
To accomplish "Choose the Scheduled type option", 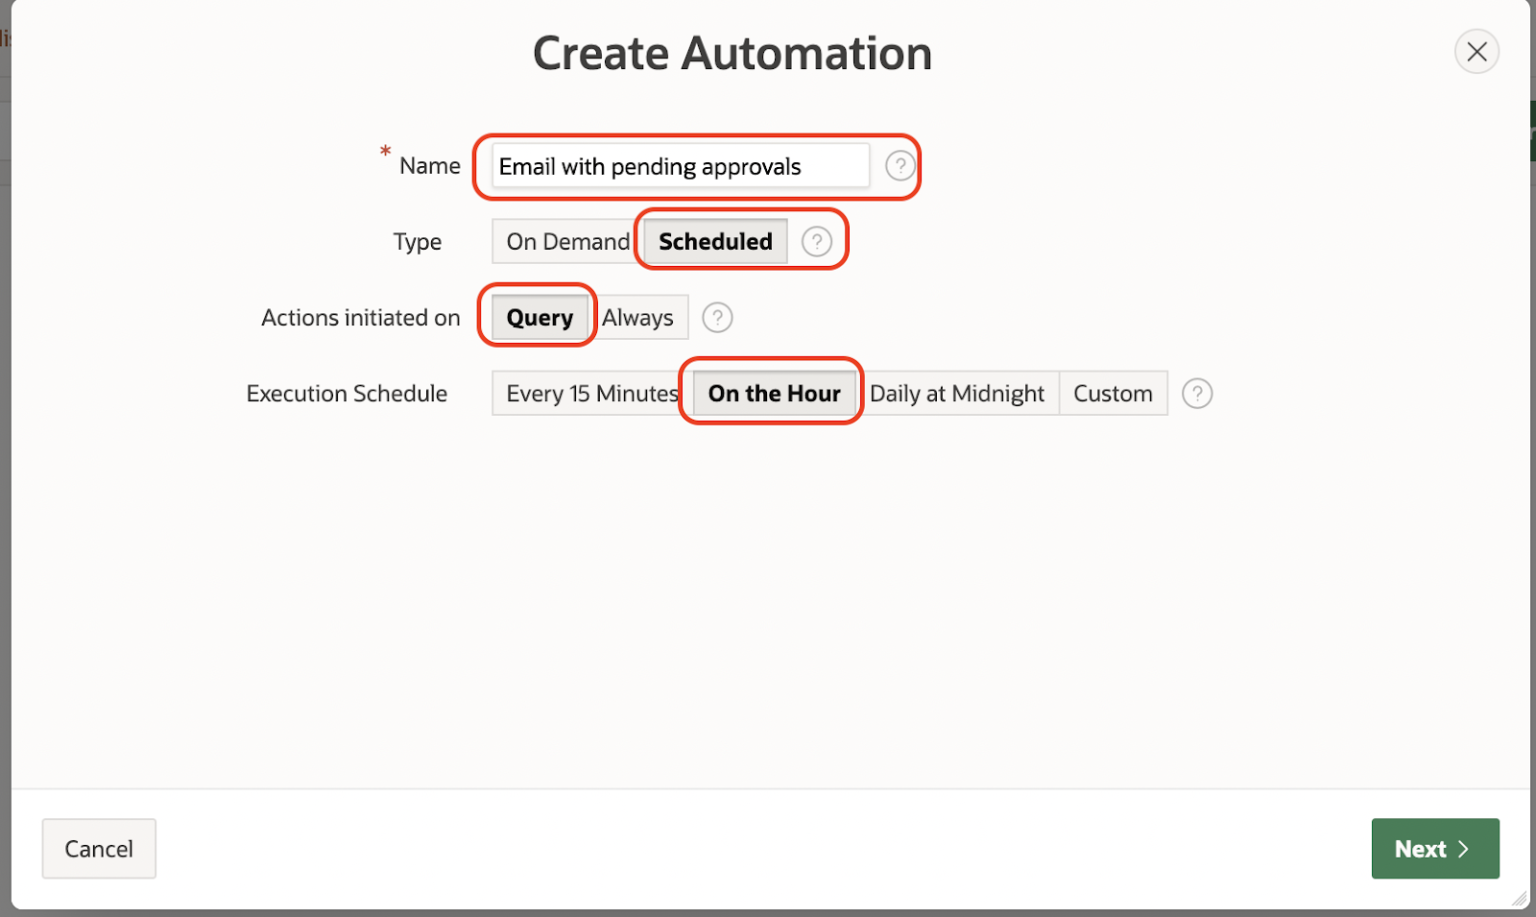I will pos(715,242).
